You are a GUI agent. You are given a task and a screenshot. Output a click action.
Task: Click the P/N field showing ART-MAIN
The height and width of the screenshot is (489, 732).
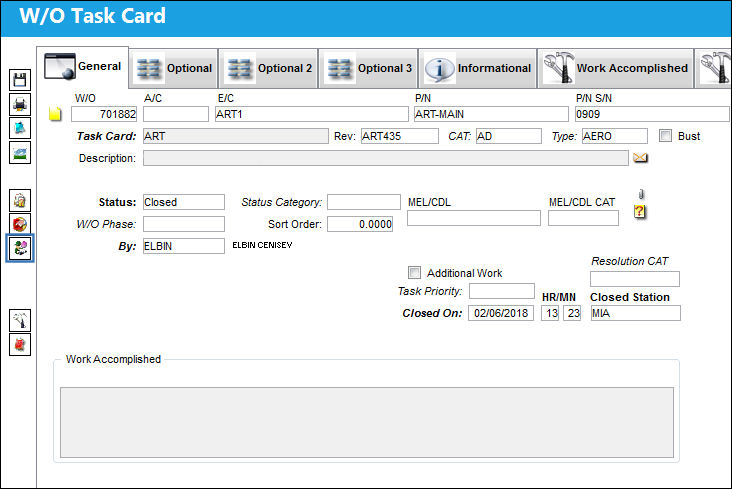(x=491, y=114)
